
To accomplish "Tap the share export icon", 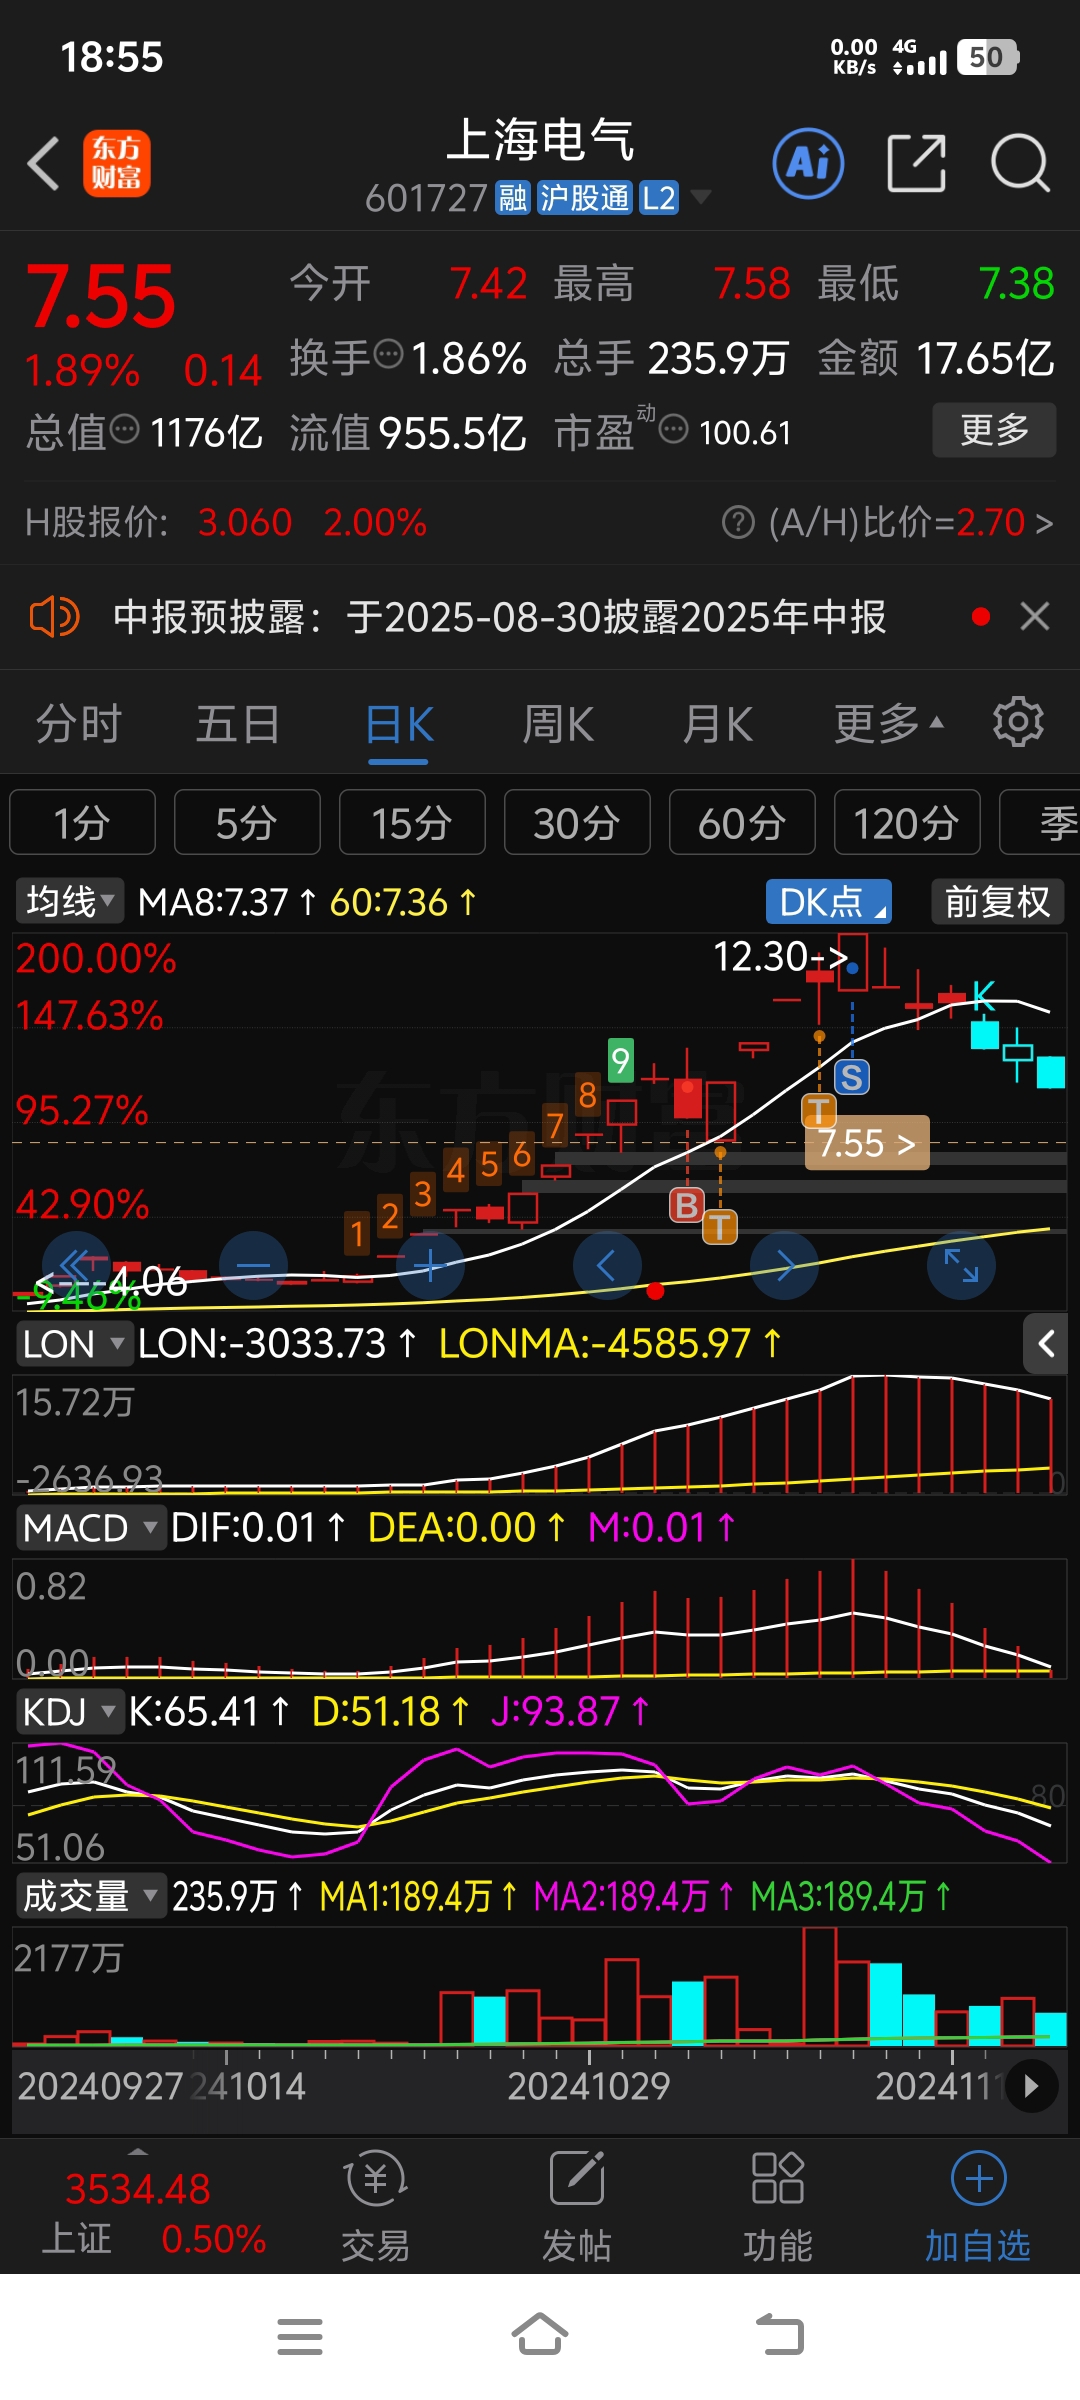I will (916, 163).
